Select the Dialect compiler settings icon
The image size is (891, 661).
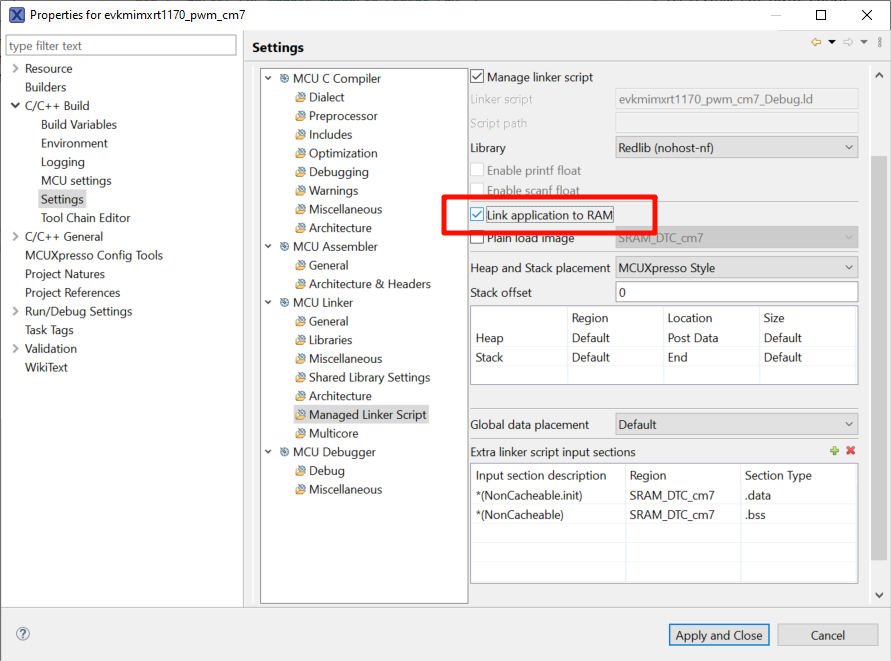(302, 97)
